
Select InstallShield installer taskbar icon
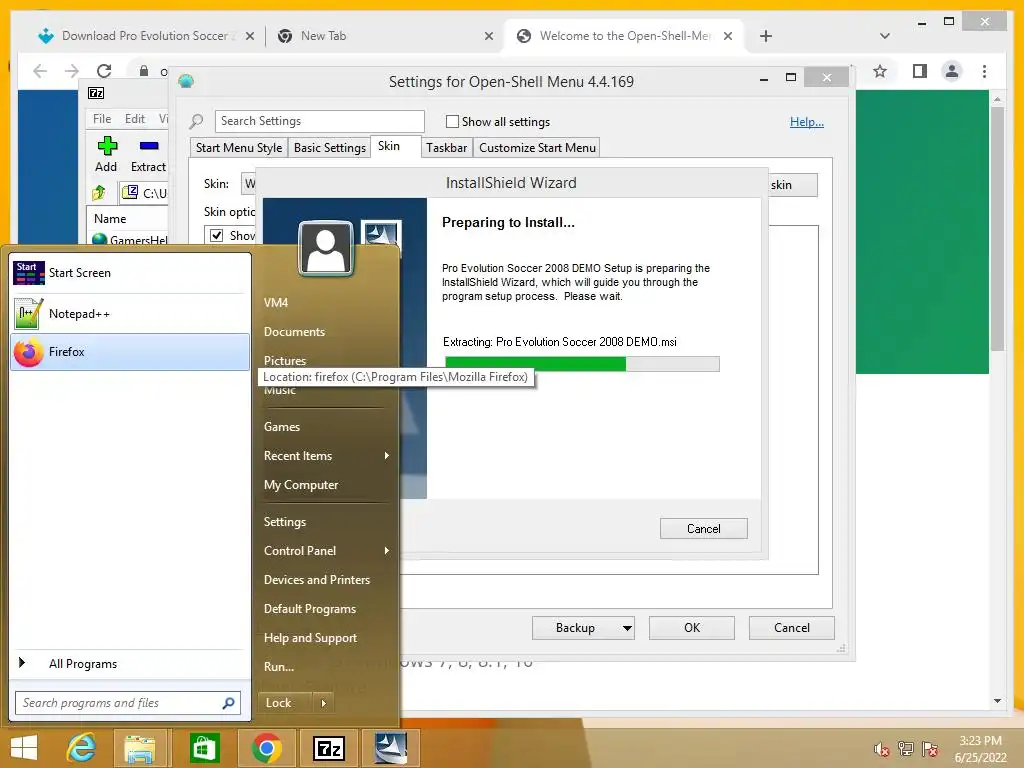[x=391, y=748]
